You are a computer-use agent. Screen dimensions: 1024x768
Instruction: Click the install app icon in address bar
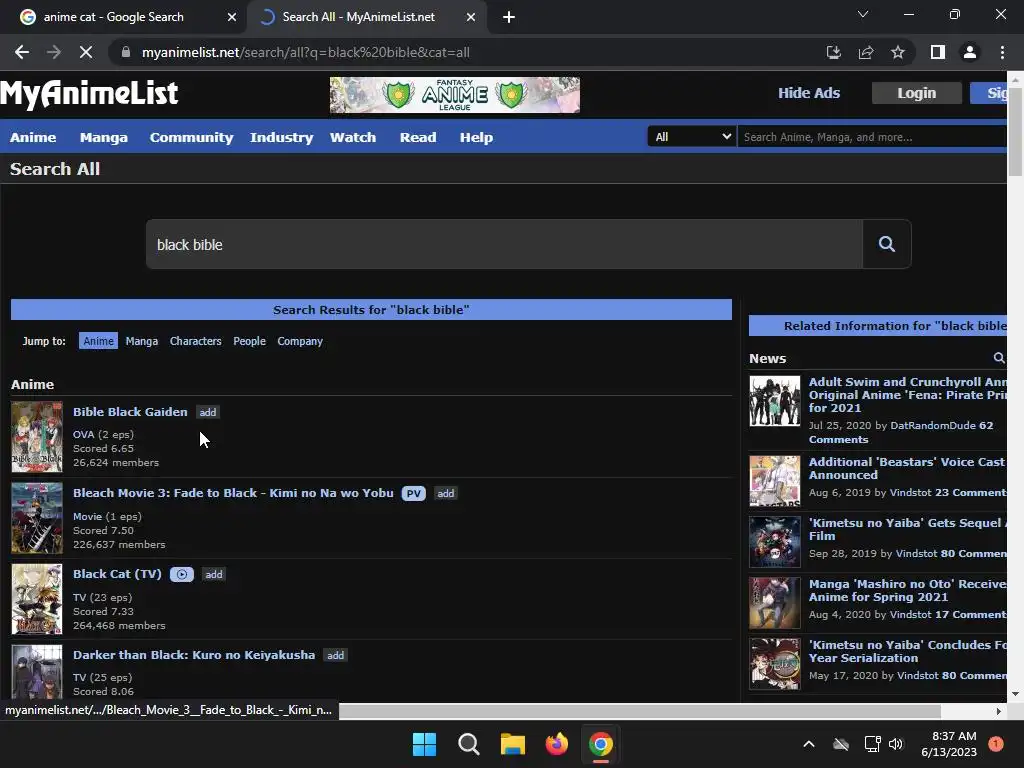(x=833, y=52)
